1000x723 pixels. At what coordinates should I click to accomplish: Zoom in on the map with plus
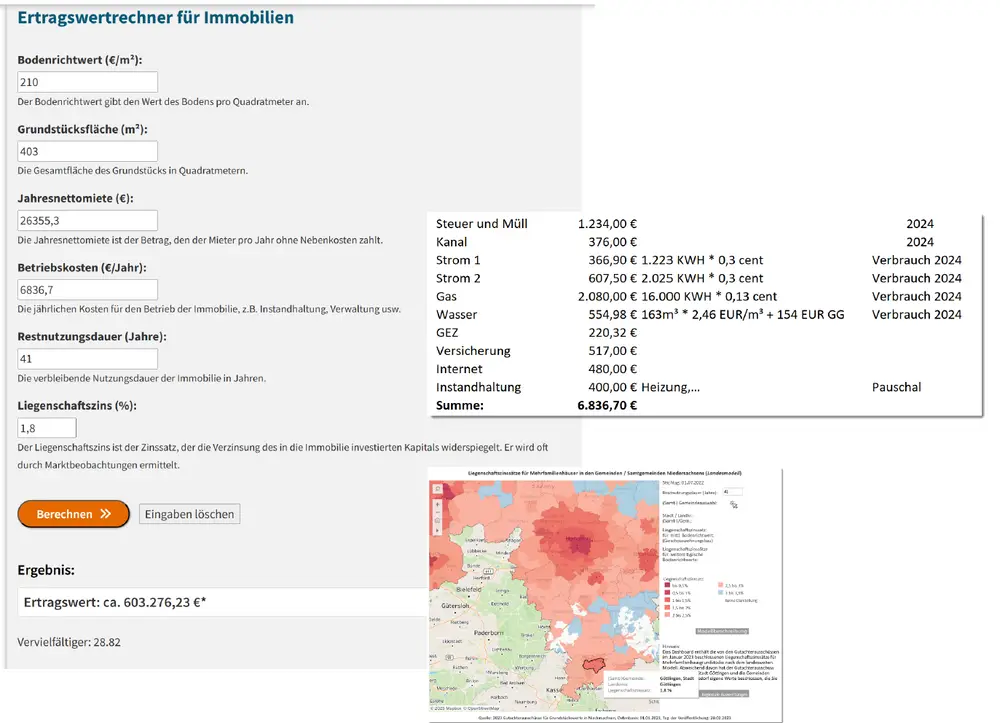tap(437, 504)
